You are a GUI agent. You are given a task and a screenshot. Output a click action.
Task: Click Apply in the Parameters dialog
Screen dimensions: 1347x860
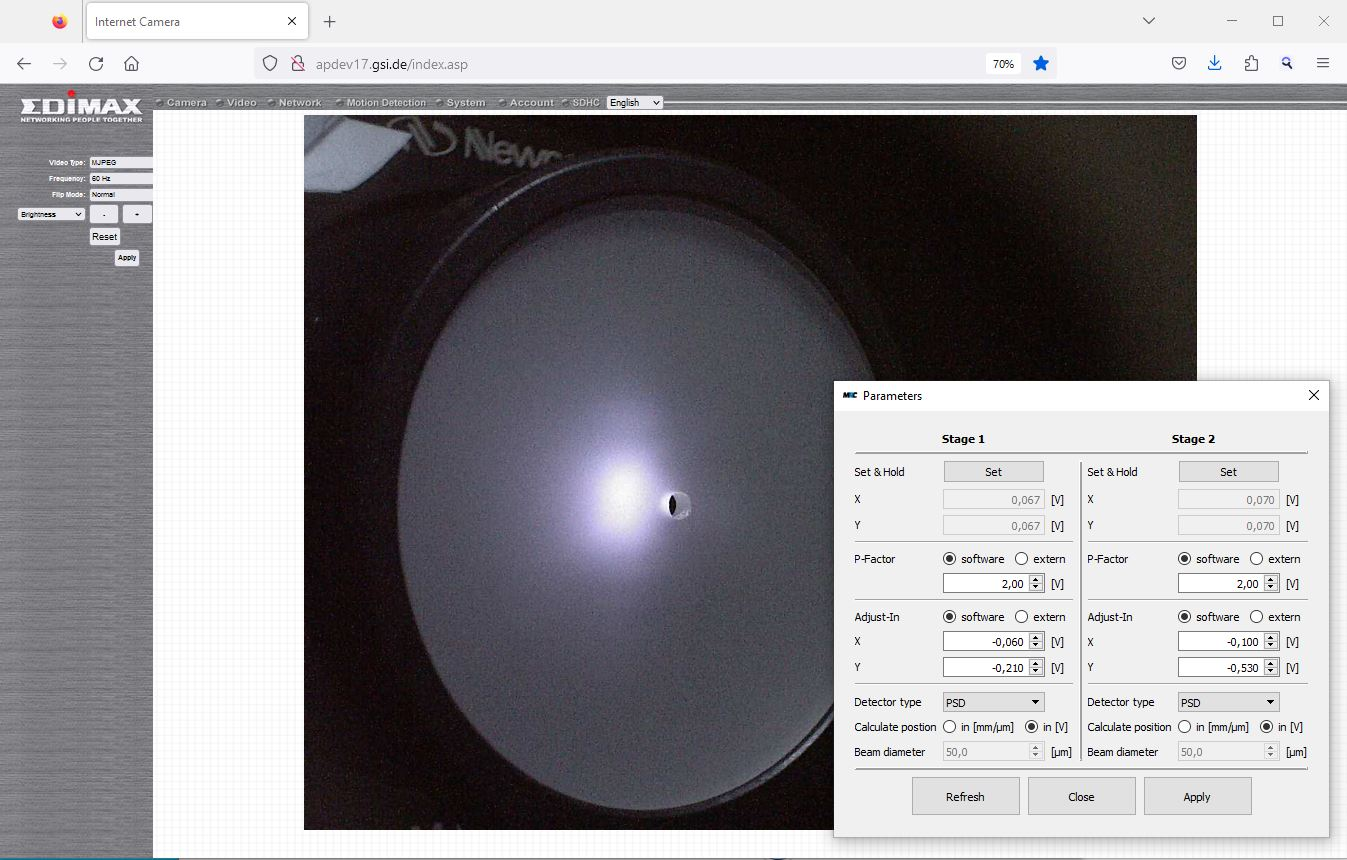coord(1197,797)
